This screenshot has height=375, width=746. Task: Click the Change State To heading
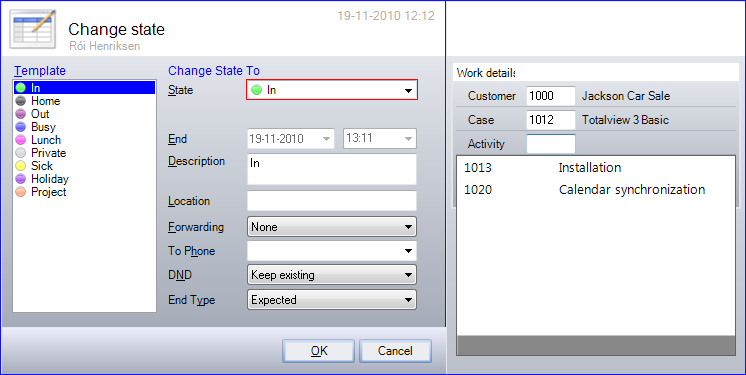tap(214, 70)
